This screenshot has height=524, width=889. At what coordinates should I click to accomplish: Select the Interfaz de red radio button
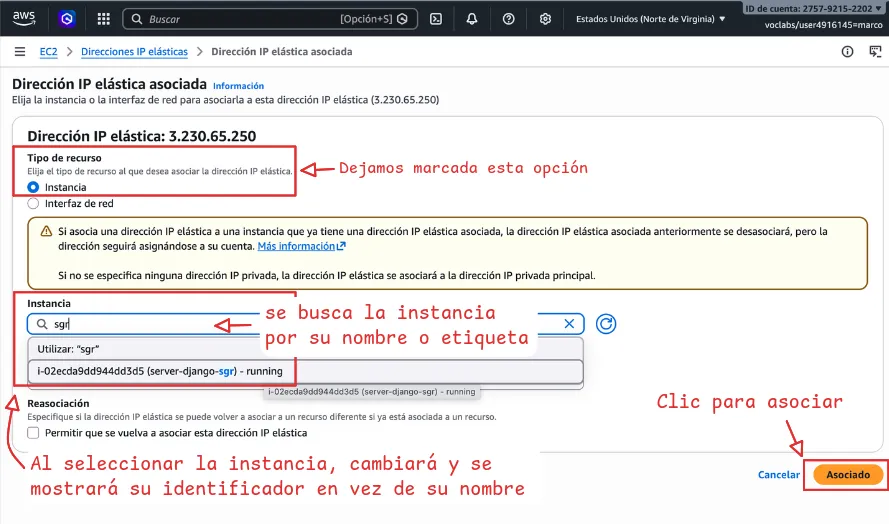pyautogui.click(x=33, y=204)
